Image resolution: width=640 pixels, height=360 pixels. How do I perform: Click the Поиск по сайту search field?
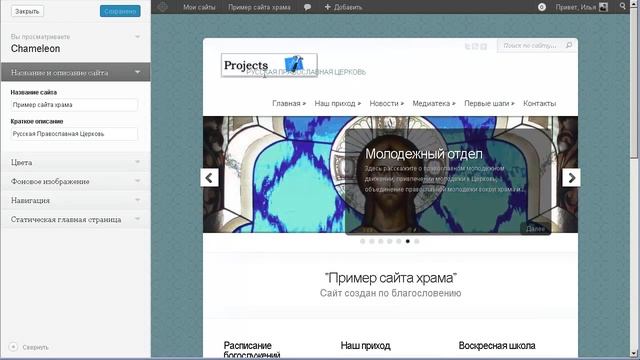(530, 45)
